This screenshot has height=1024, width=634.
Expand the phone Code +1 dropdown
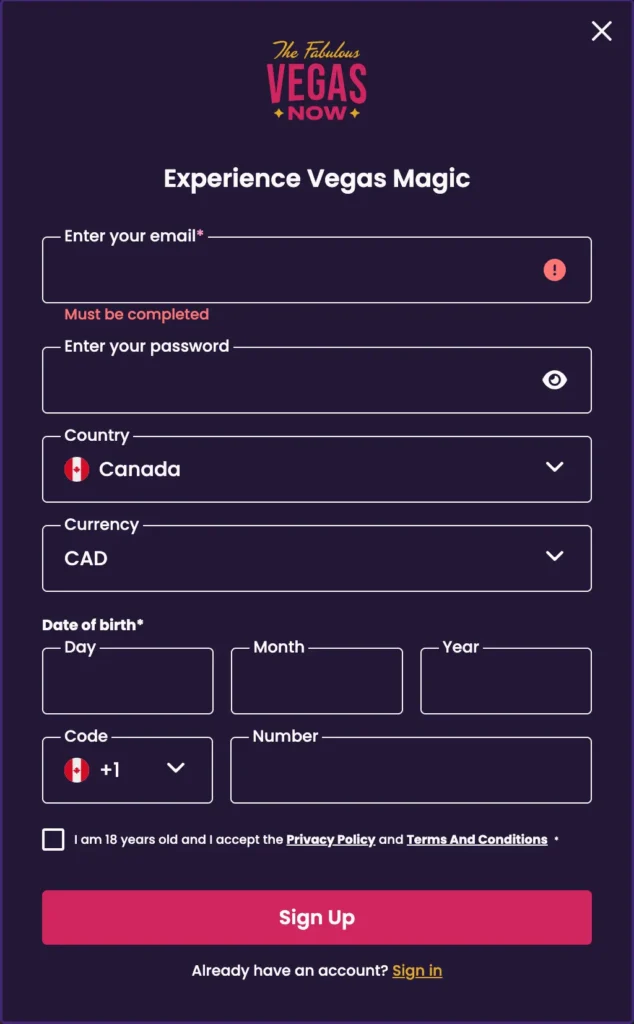pyautogui.click(x=176, y=768)
